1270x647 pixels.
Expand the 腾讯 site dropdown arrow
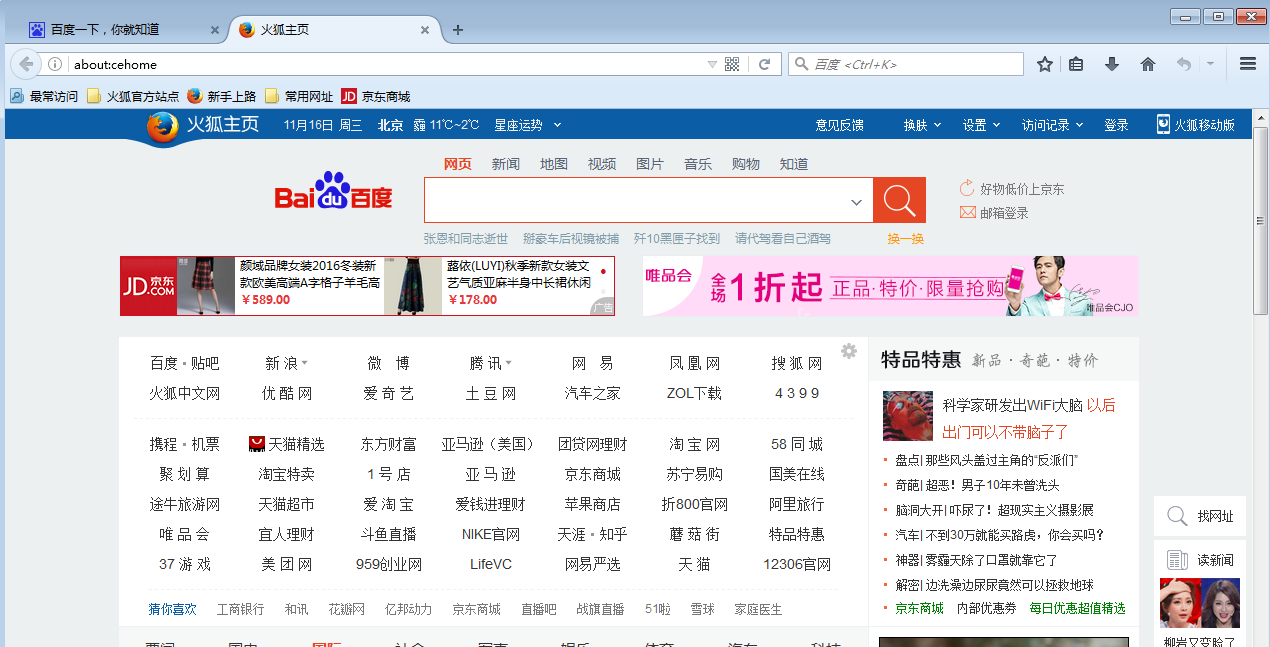pyautogui.click(x=508, y=363)
